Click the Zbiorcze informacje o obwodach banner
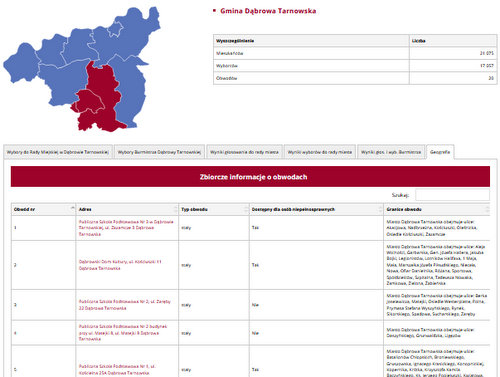Image resolution: width=500 pixels, height=377 pixels. coord(250,177)
